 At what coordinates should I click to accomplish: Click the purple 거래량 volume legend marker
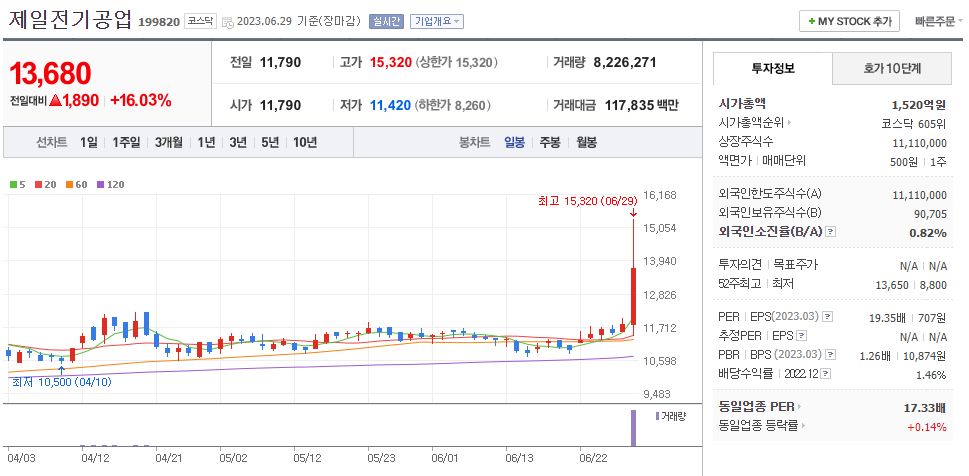pos(657,416)
